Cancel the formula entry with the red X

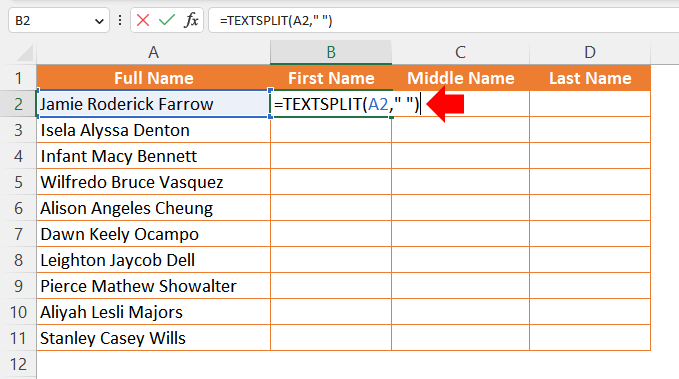pyautogui.click(x=143, y=20)
